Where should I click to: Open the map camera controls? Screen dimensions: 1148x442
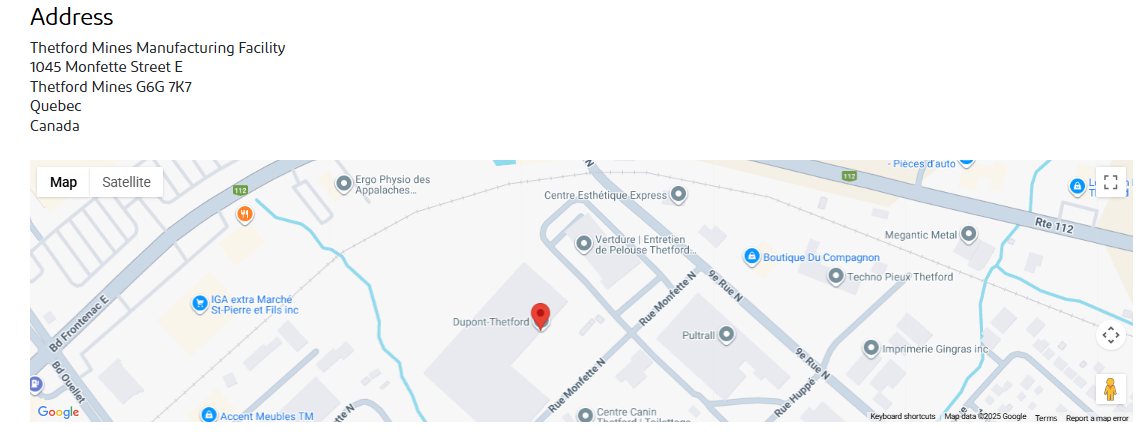click(1110, 335)
